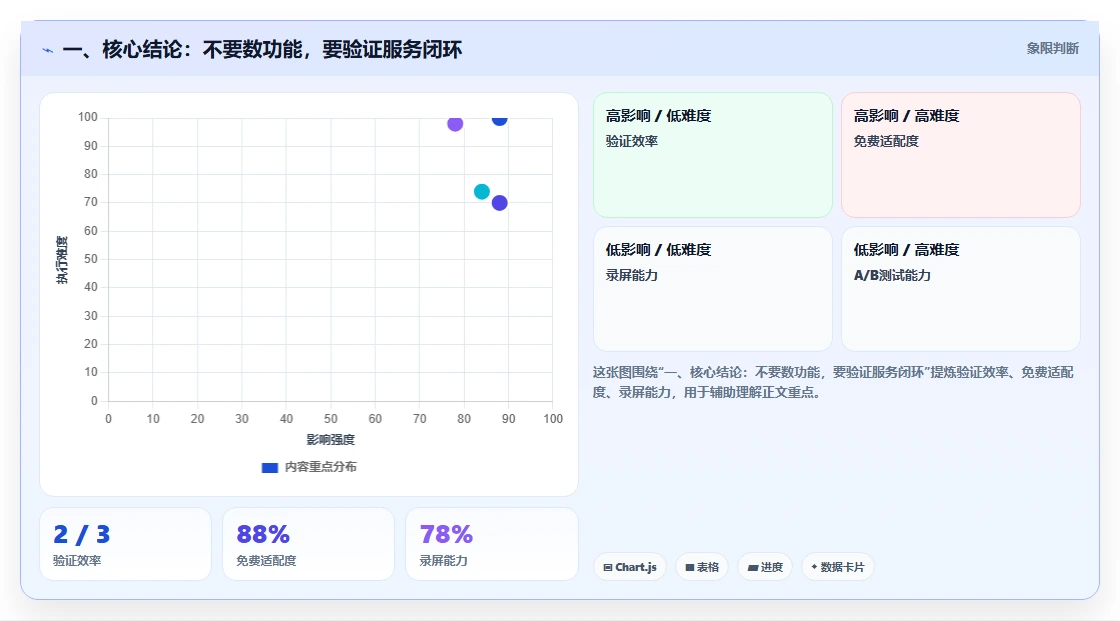Click the Chart.js tag chip
Screen dimensions: 1120x621
click(630, 567)
